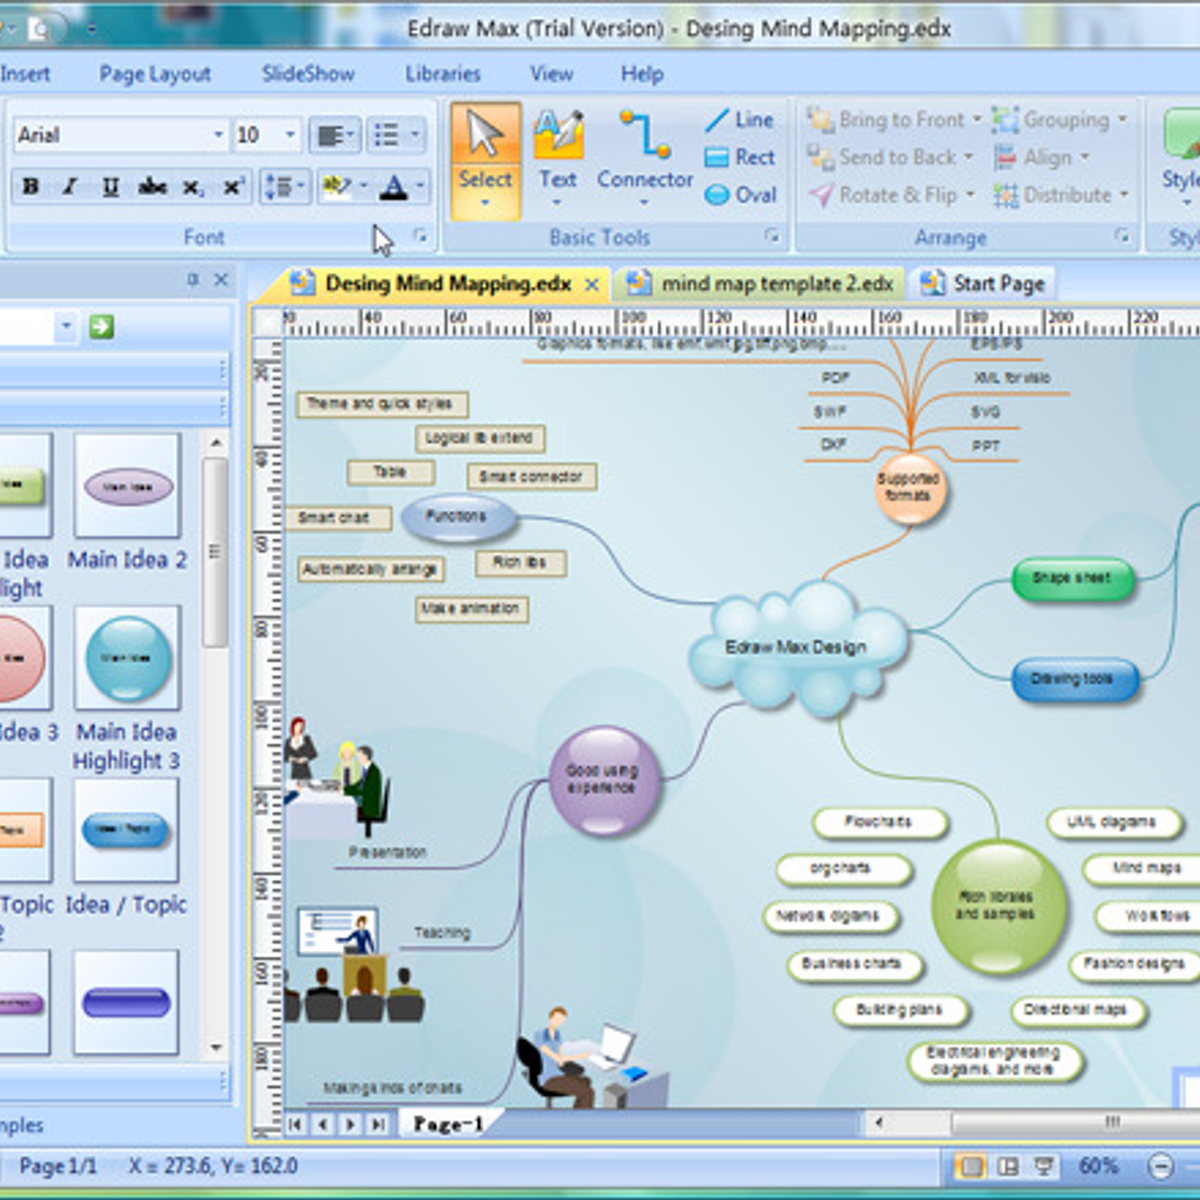Pick the Rect drawing tool
Image resolution: width=1200 pixels, height=1200 pixels.
[739, 157]
